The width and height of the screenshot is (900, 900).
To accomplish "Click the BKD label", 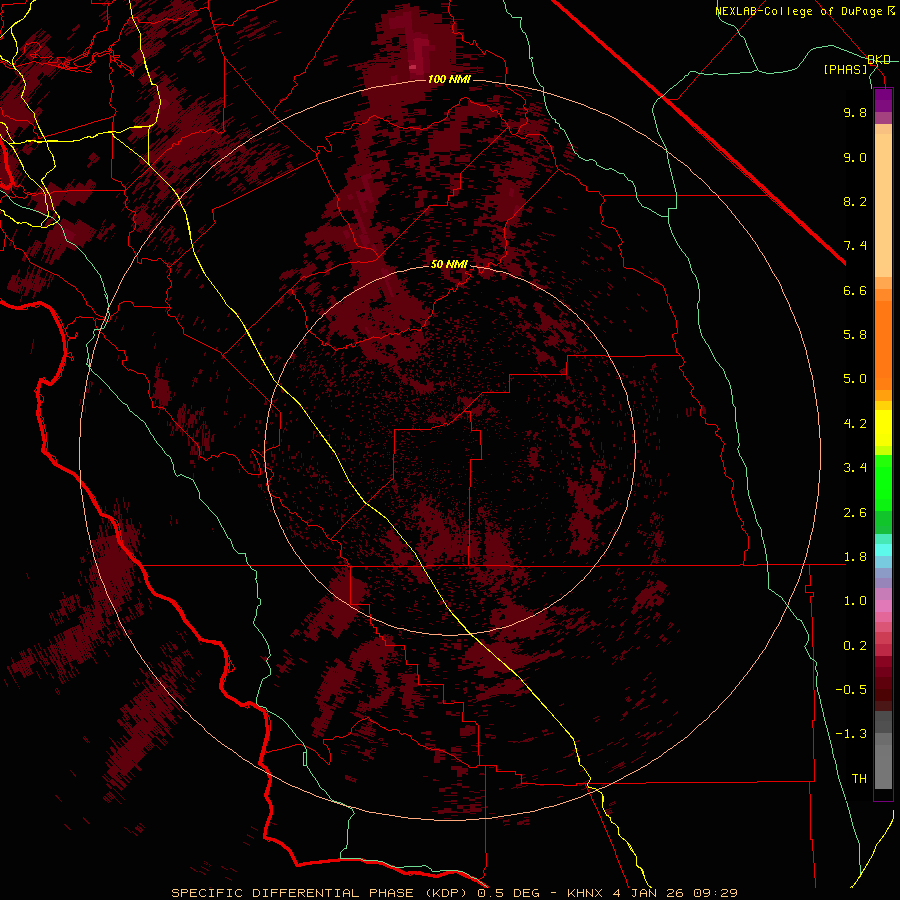I will pos(879,60).
